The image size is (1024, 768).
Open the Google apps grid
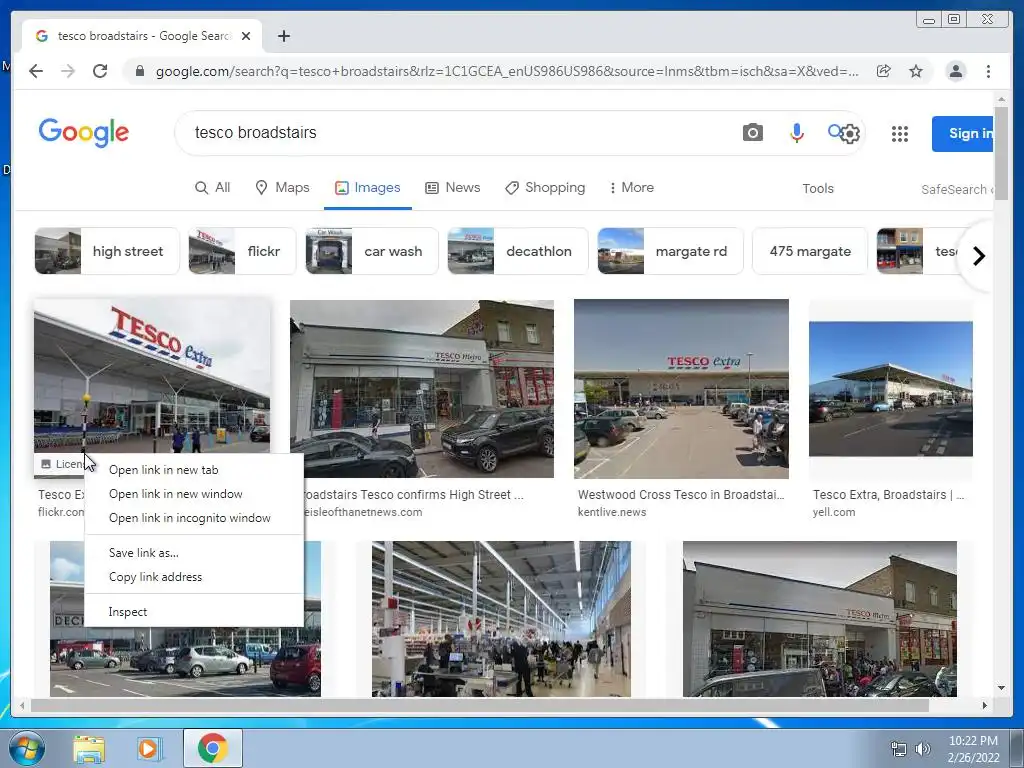(x=900, y=134)
